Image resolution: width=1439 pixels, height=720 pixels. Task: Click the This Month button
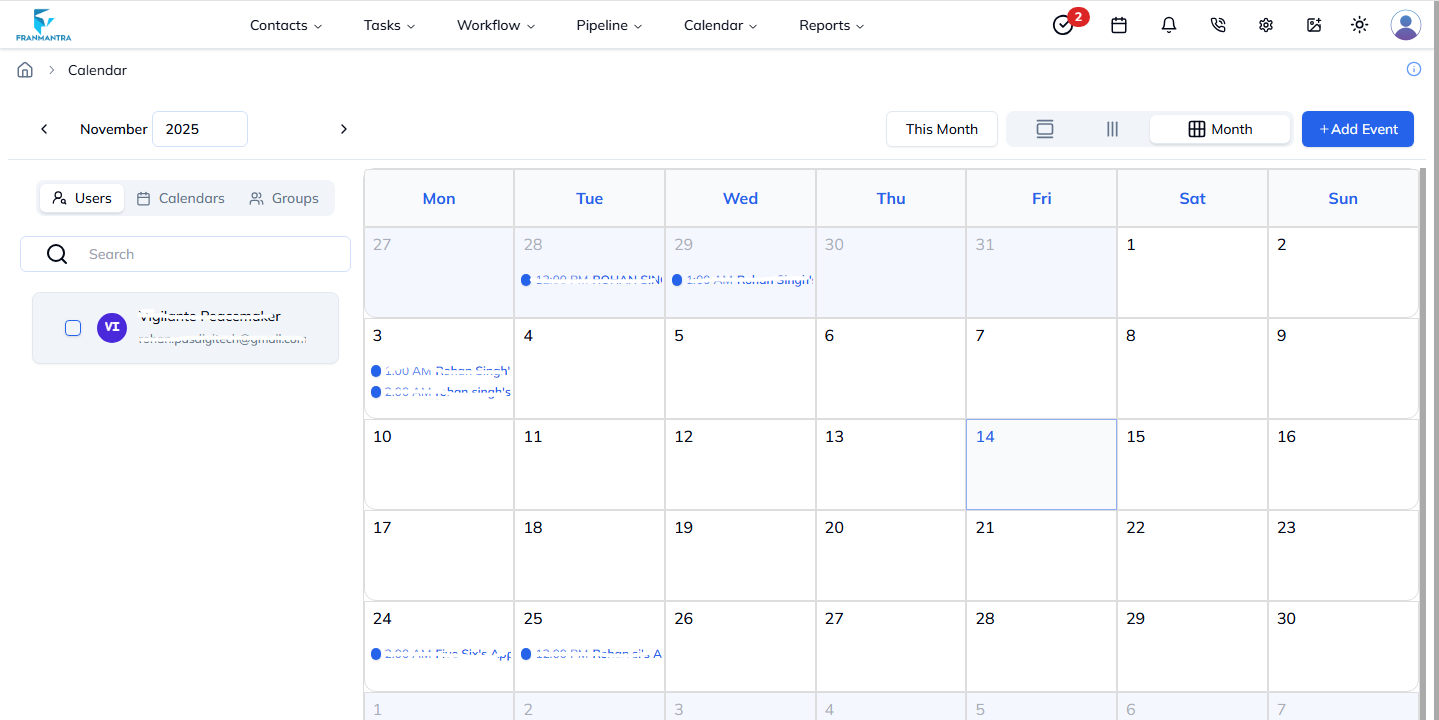(x=941, y=128)
